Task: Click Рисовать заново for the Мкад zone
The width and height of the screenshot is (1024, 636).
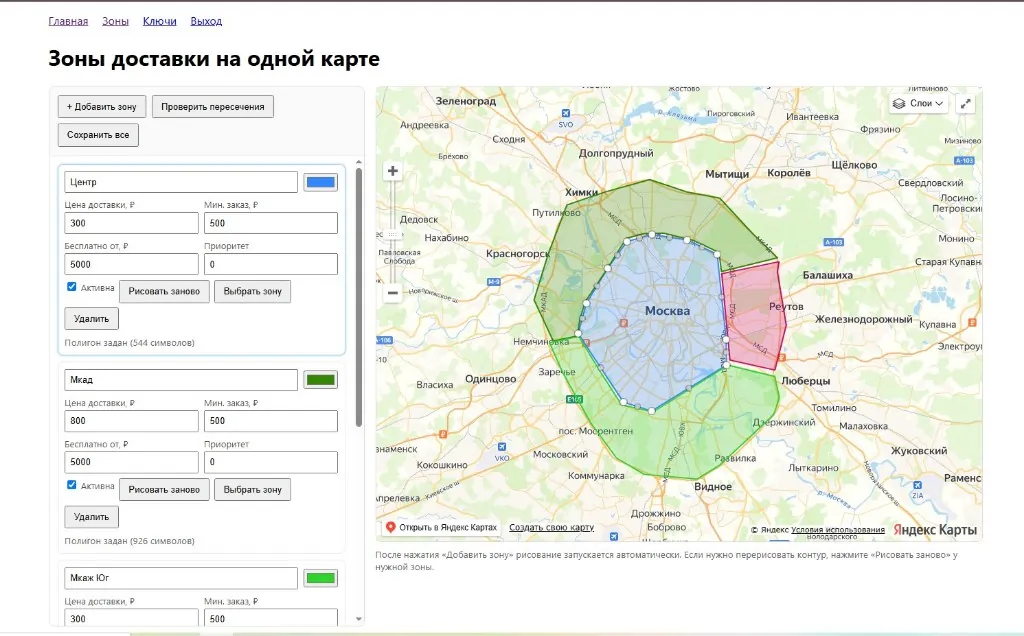Action: pyautogui.click(x=164, y=490)
